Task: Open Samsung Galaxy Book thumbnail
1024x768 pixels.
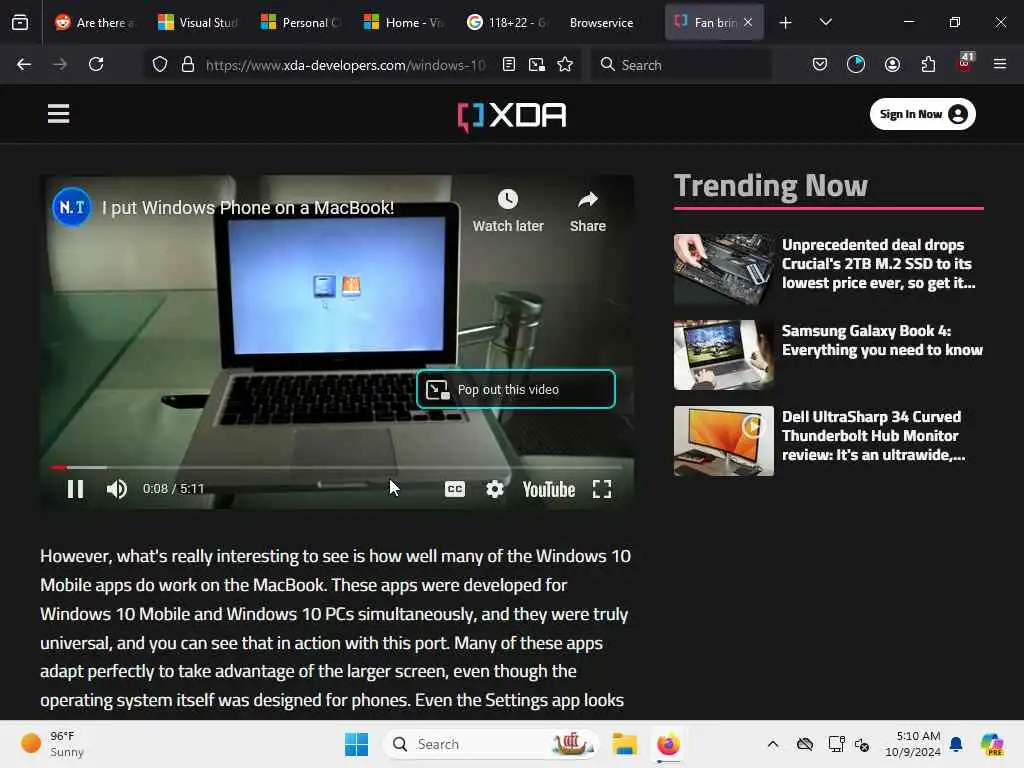Action: [724, 355]
